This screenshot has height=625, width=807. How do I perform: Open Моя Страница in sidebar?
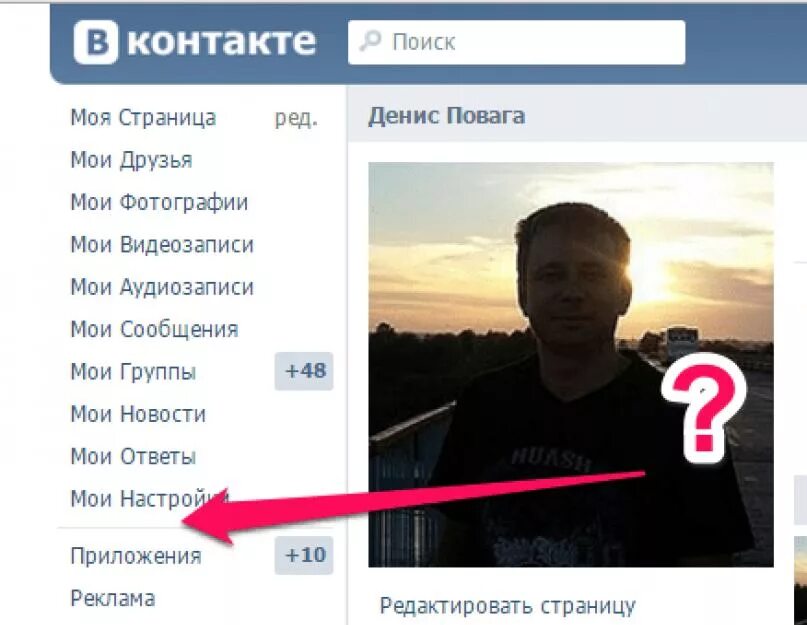click(143, 117)
